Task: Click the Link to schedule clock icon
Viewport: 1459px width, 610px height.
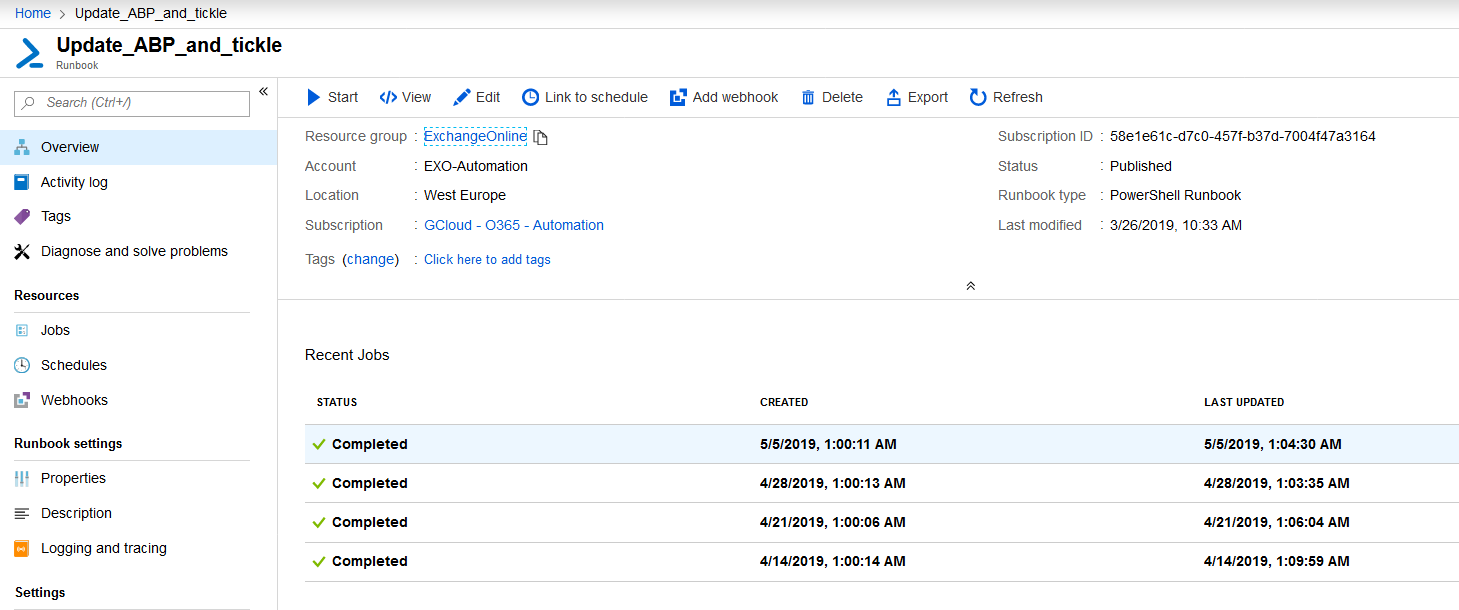Action: 530,97
